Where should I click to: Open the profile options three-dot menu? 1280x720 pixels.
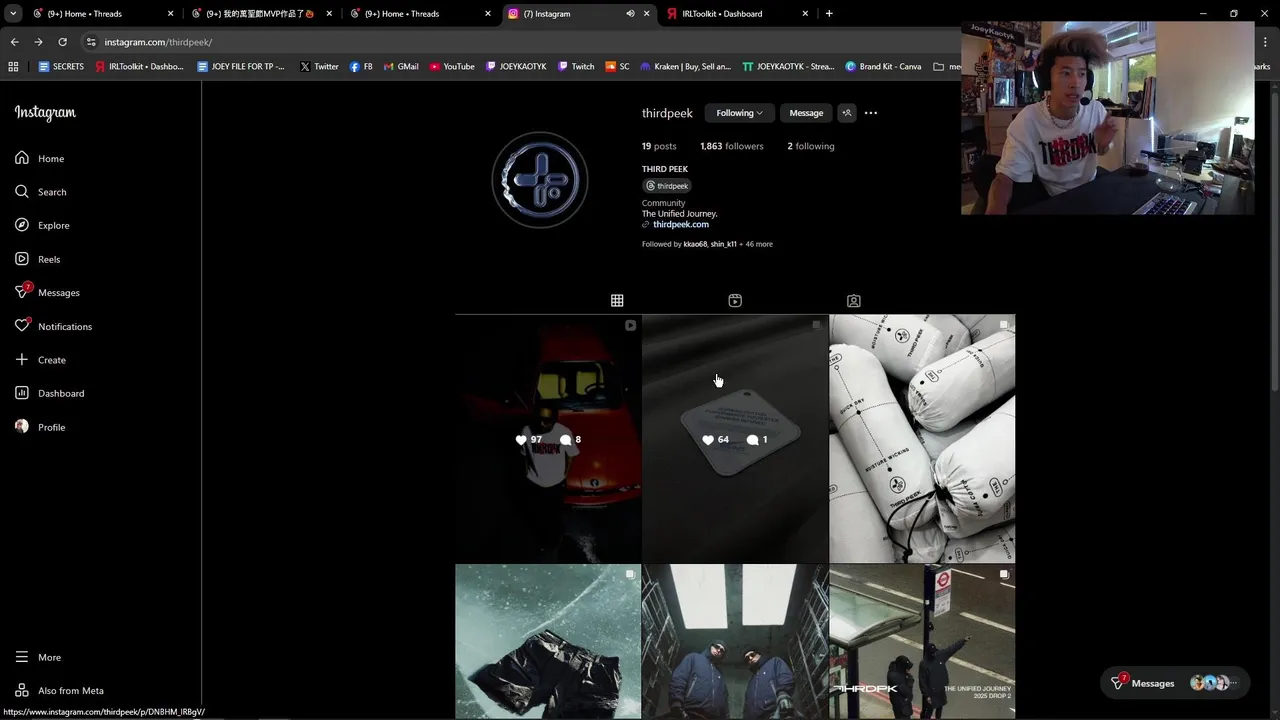(x=871, y=113)
